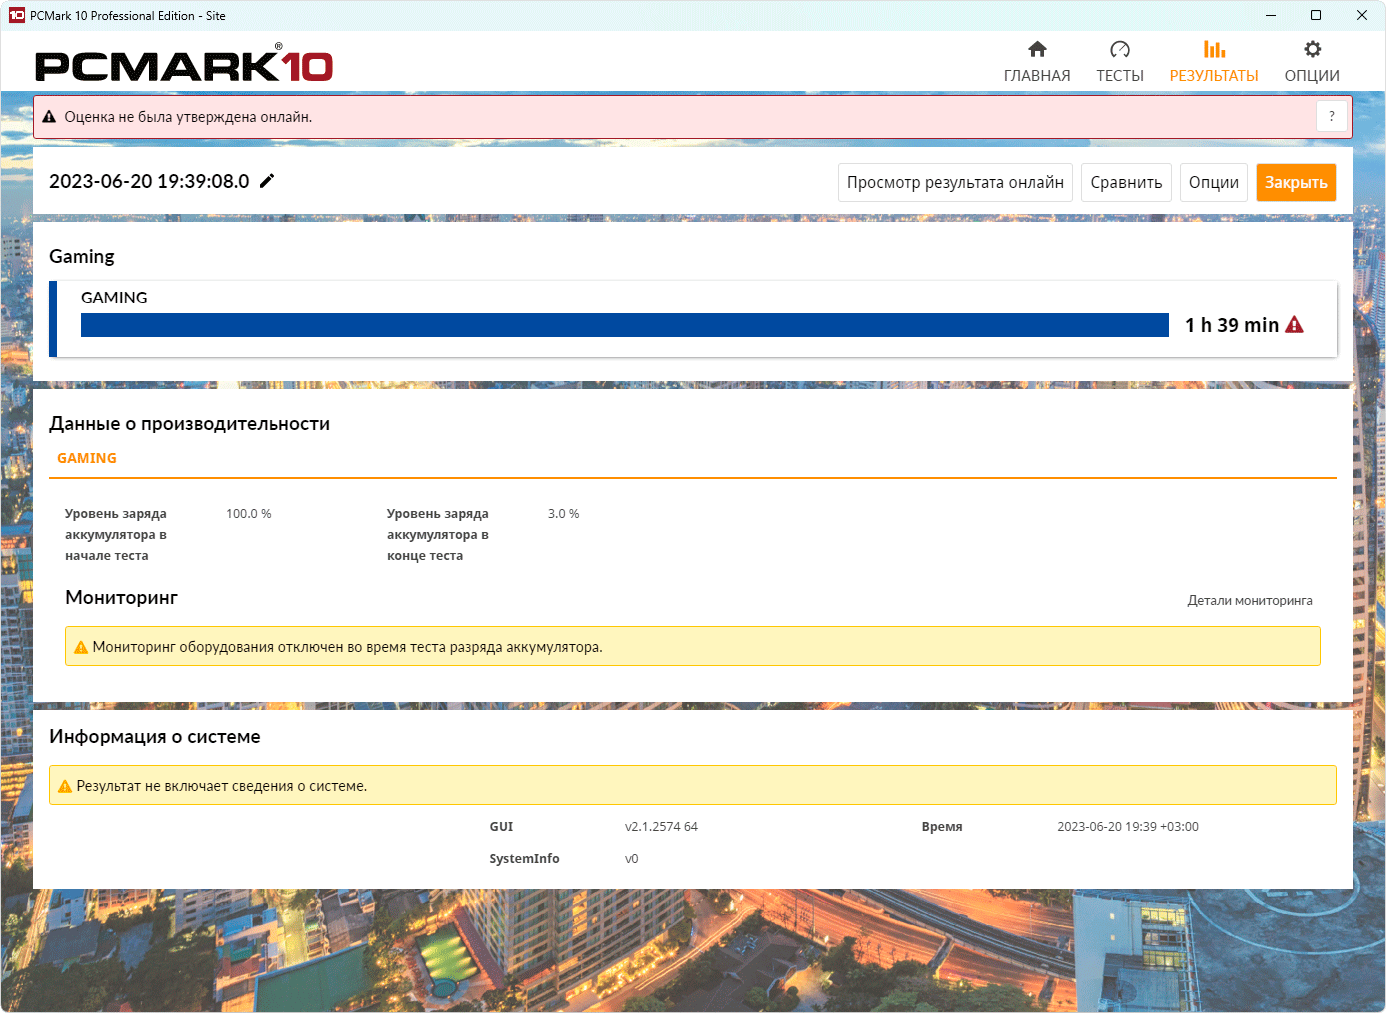Go to the ГЛАВНАЯ home icon
The height and width of the screenshot is (1013, 1386).
(1037, 49)
